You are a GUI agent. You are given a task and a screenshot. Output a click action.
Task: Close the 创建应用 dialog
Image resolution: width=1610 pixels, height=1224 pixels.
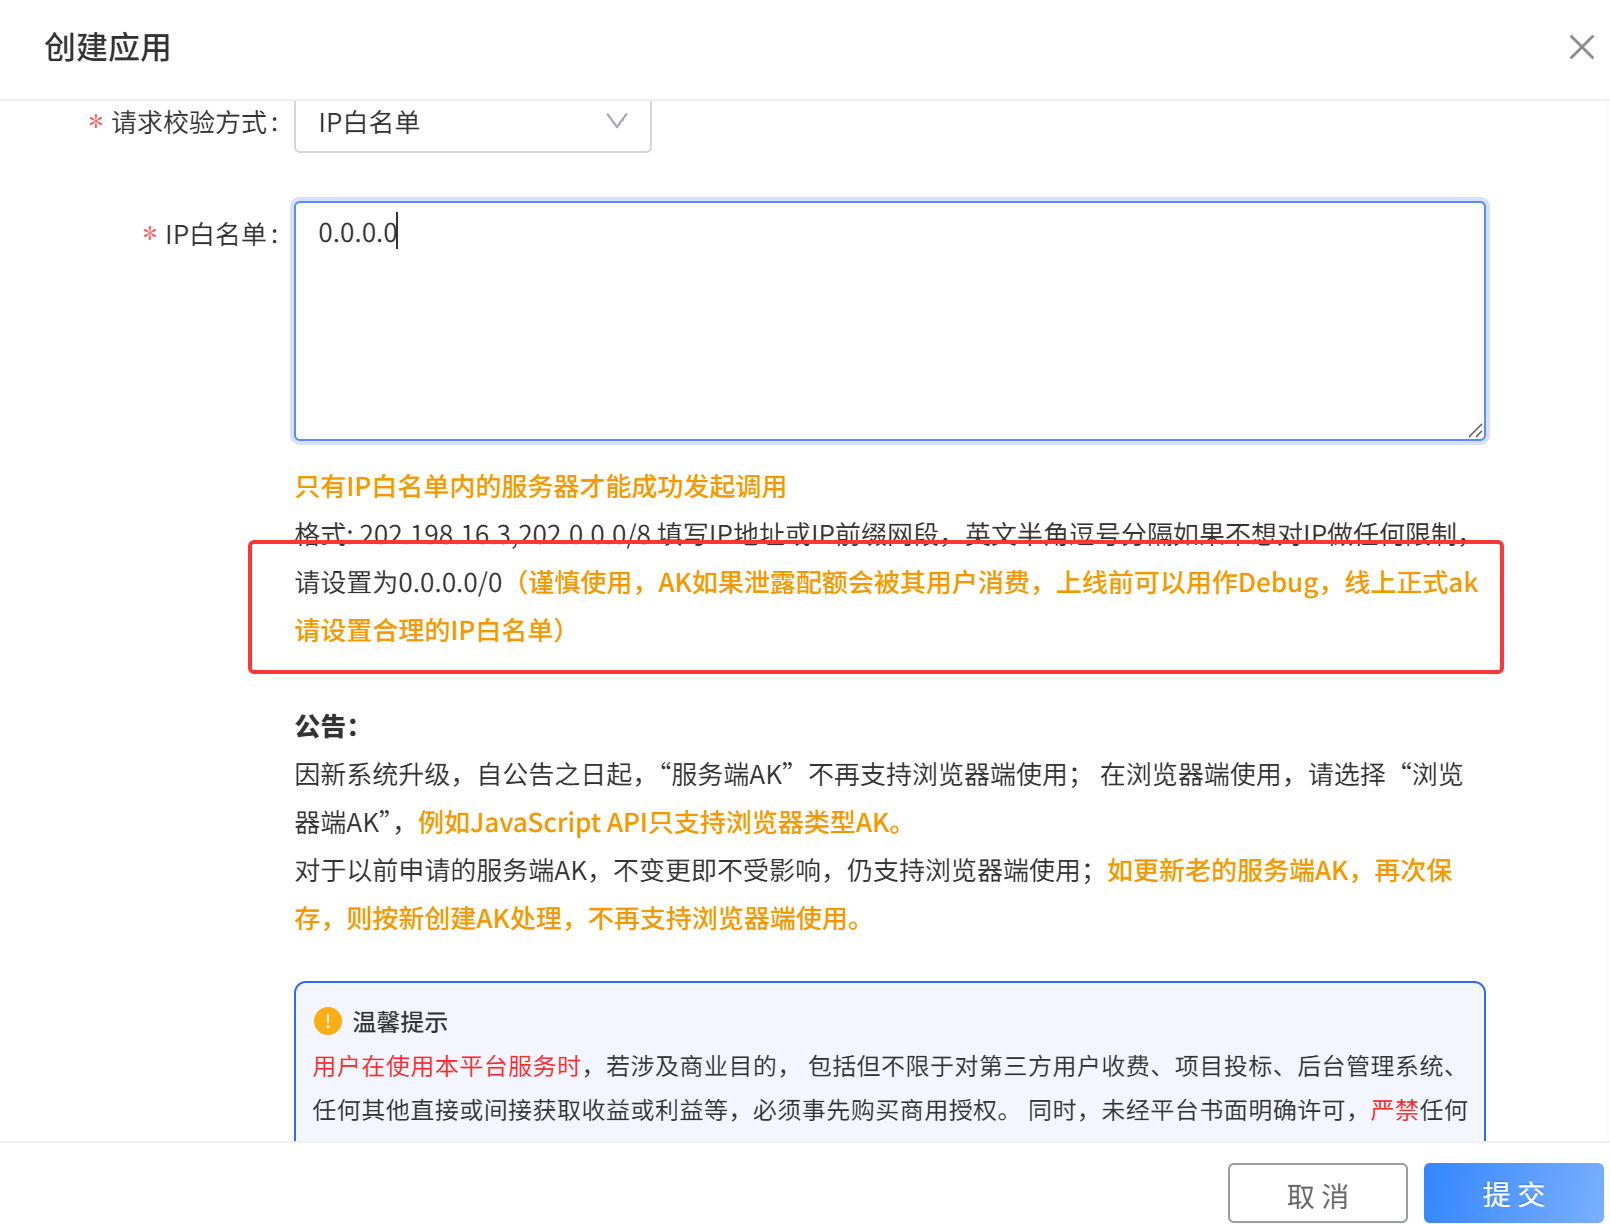pyautogui.click(x=1581, y=47)
